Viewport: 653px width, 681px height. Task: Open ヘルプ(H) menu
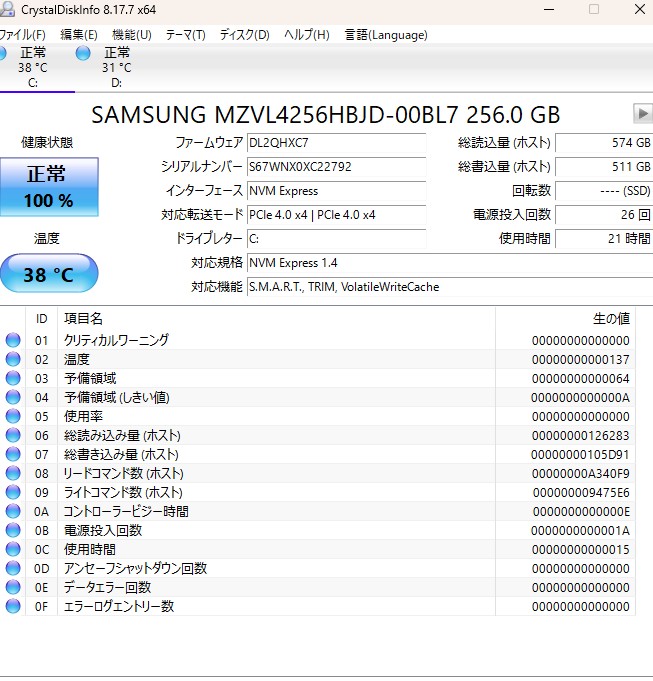coord(307,35)
